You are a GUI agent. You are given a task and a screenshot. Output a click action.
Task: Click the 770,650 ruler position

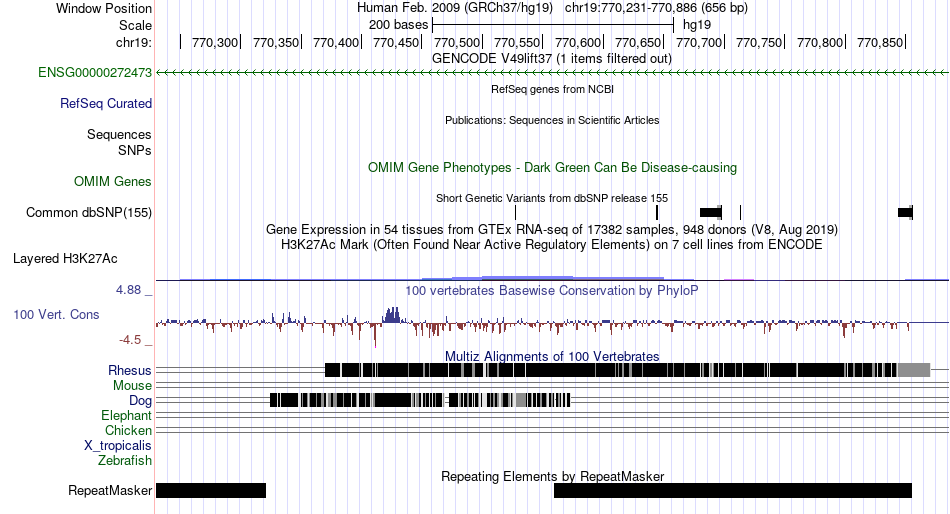pyautogui.click(x=638, y=42)
